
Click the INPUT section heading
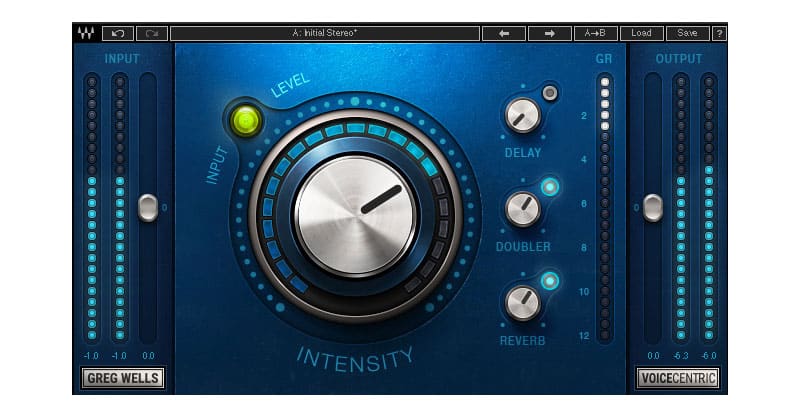pyautogui.click(x=122, y=59)
